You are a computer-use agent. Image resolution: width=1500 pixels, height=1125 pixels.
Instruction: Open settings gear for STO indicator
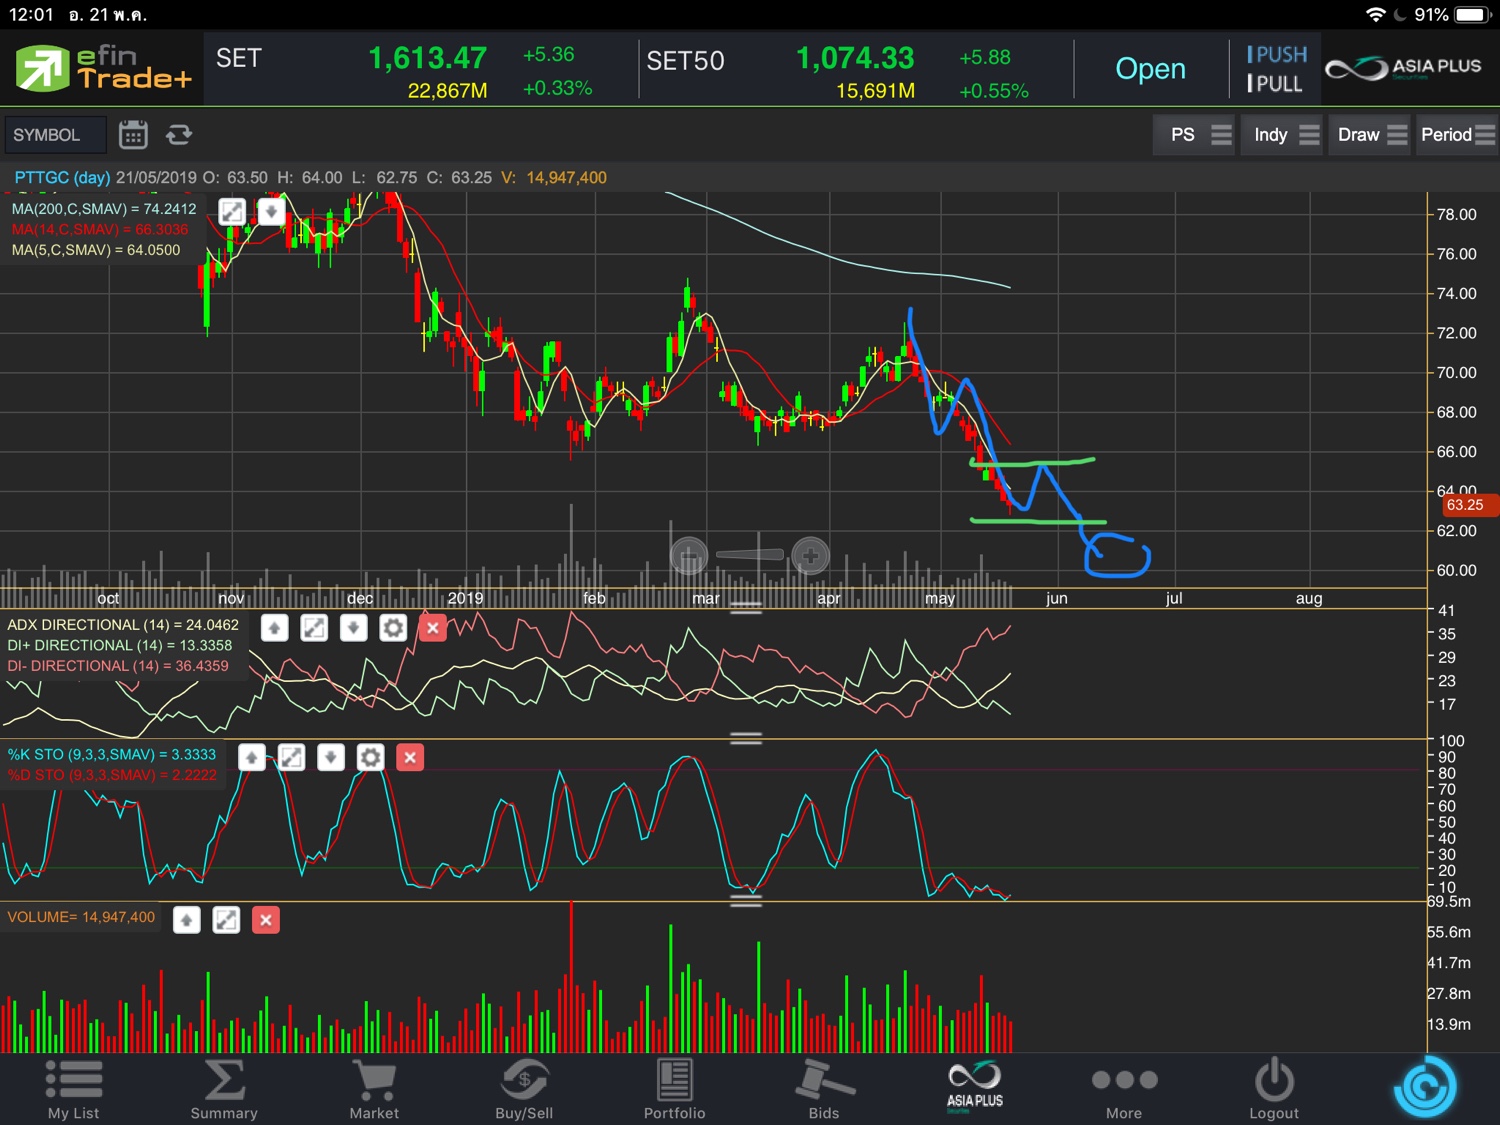click(370, 758)
